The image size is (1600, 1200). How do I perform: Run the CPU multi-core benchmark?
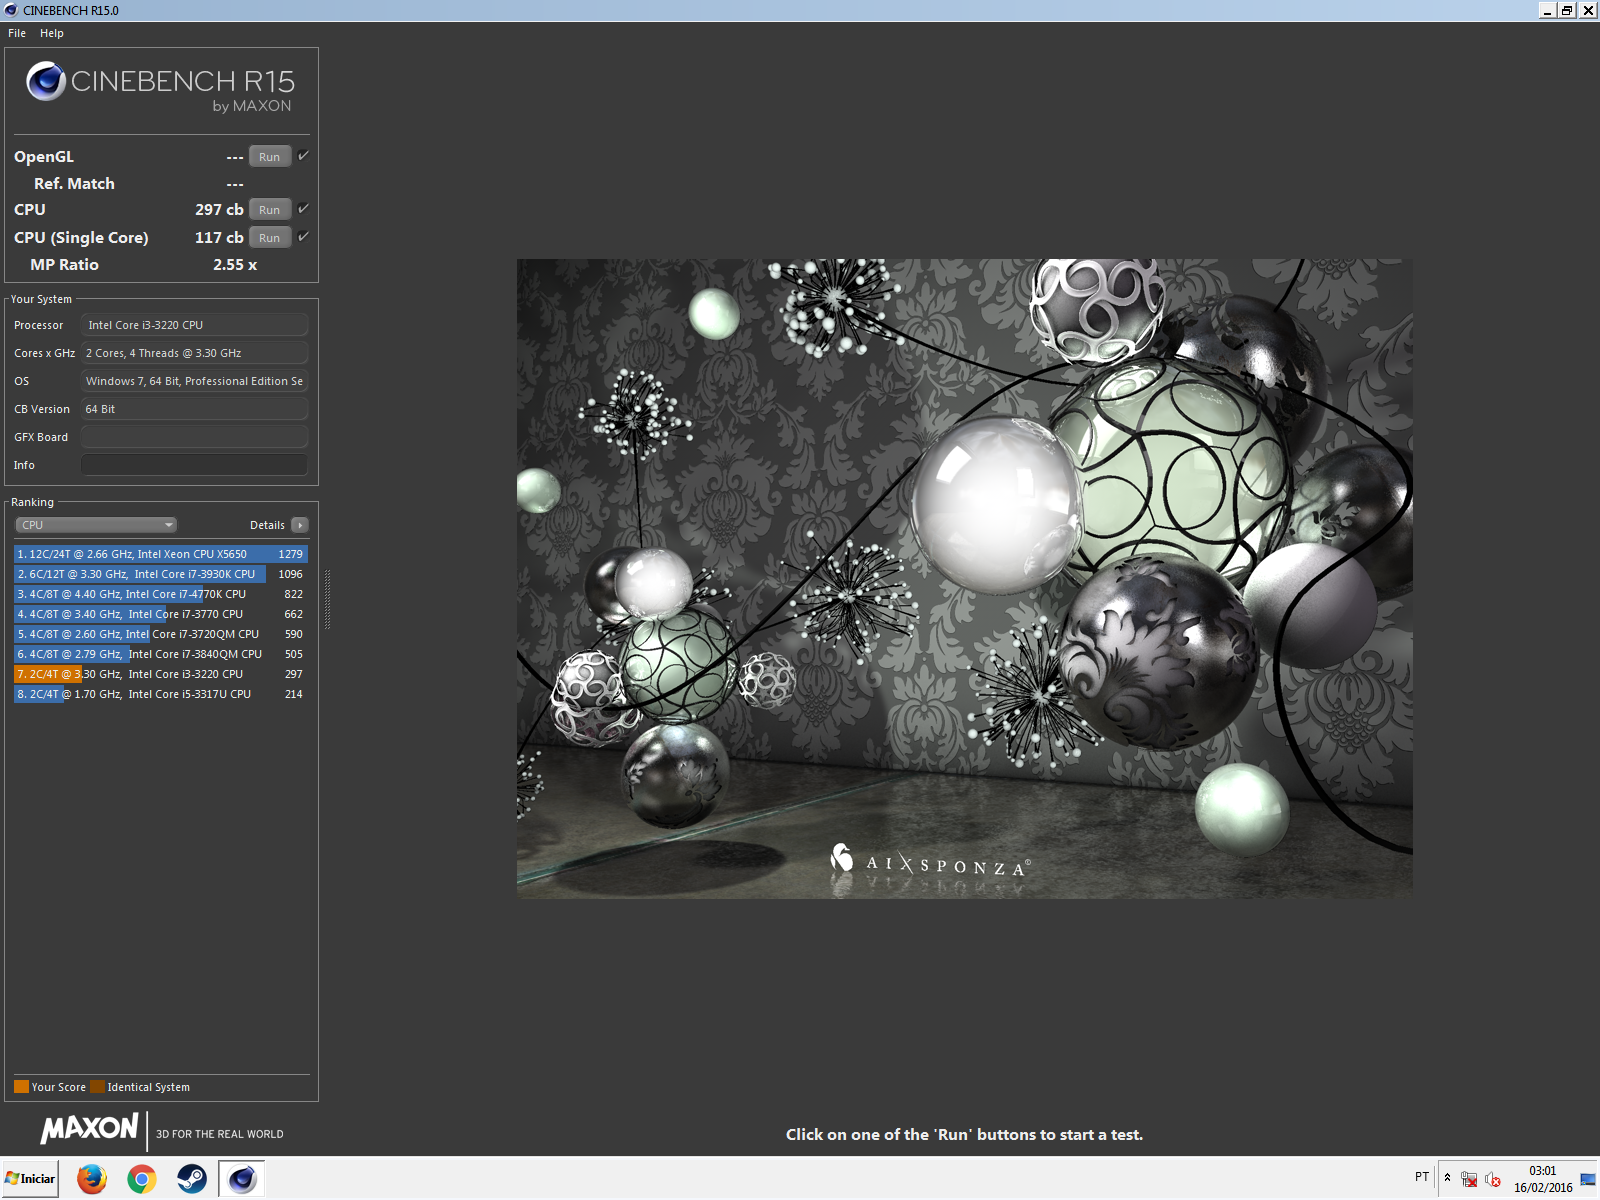(x=269, y=210)
